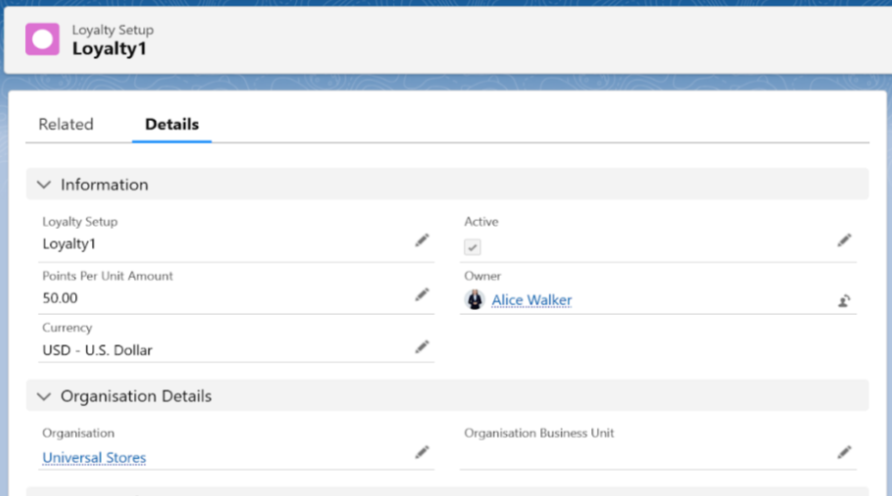
Task: Open the Universal Stores organisation link
Action: pos(94,458)
